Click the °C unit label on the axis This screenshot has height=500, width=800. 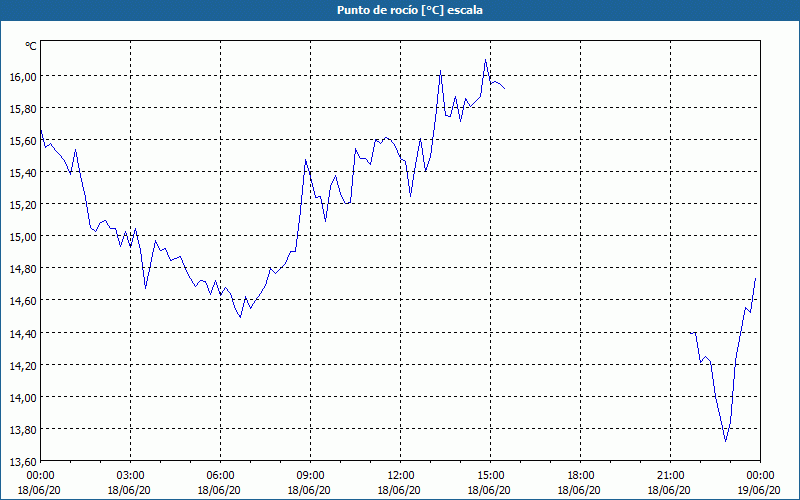tap(31, 46)
